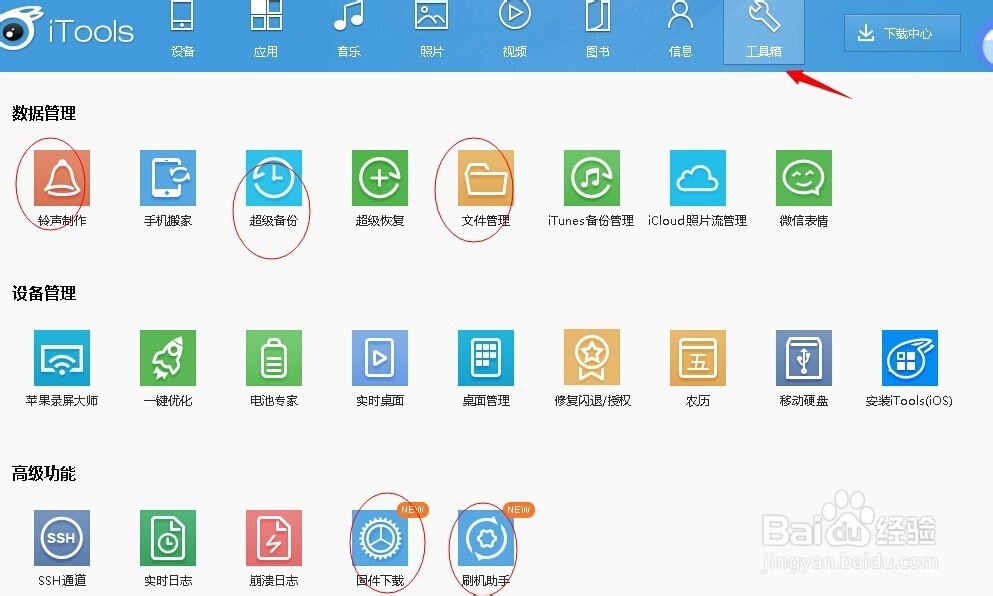Open the 微信表情 WeChat emoji tool
The width and height of the screenshot is (993, 596).
804,178
